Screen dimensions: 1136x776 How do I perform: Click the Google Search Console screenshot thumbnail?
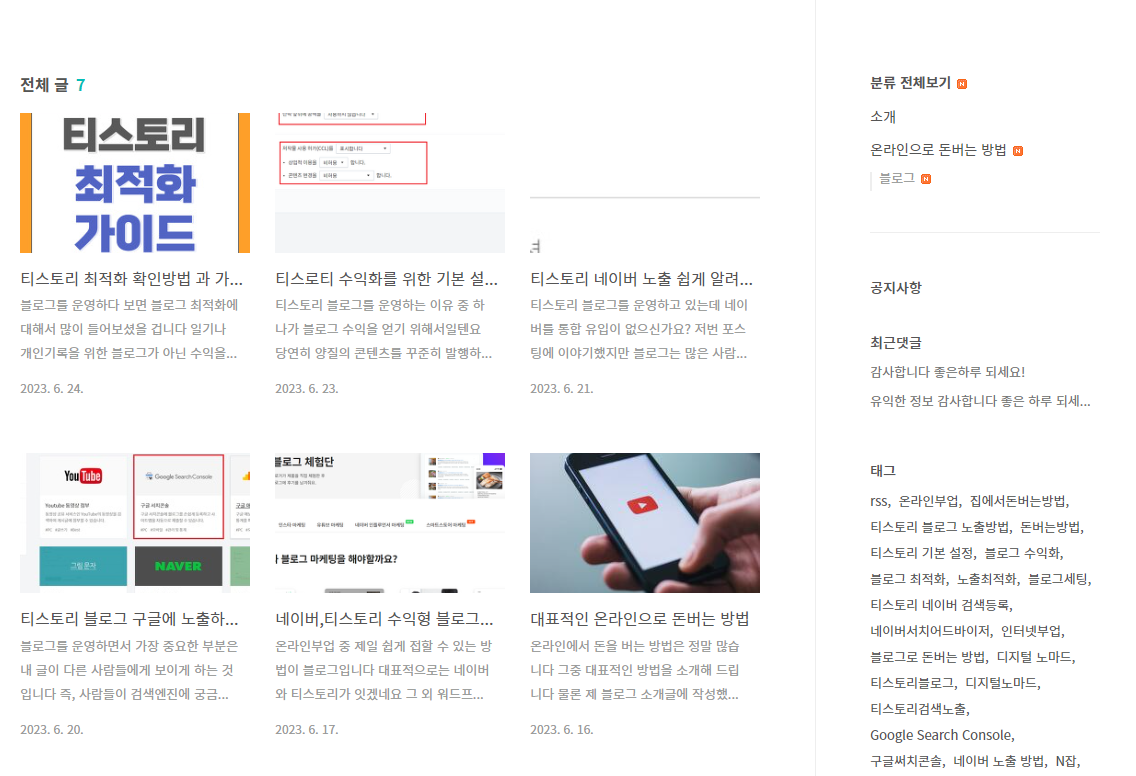coord(135,522)
